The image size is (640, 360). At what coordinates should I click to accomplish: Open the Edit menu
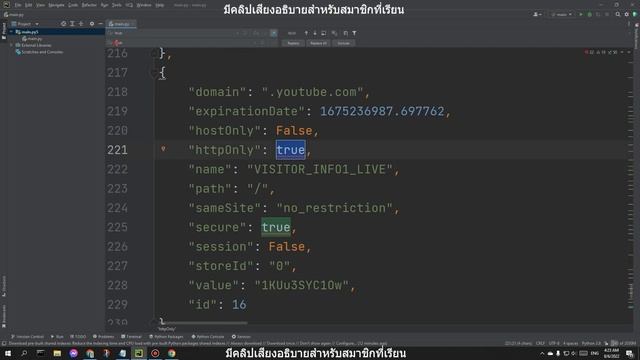[x=29, y=5]
